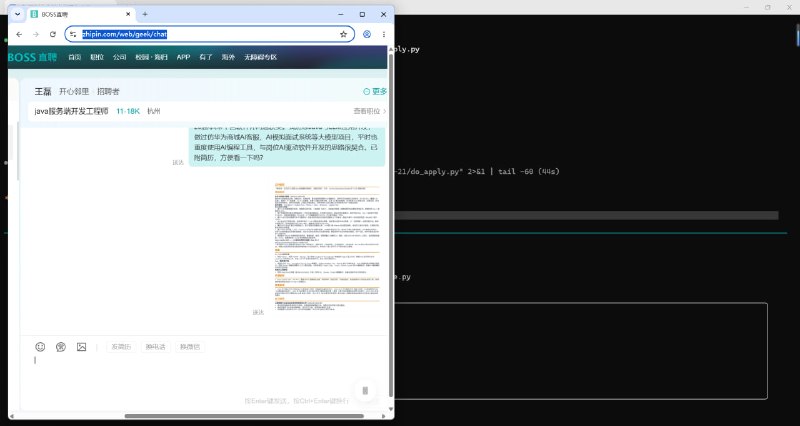Click the horizontal scrollbar at window bottom
The image size is (800, 426).
pyautogui.click(x=244, y=416)
